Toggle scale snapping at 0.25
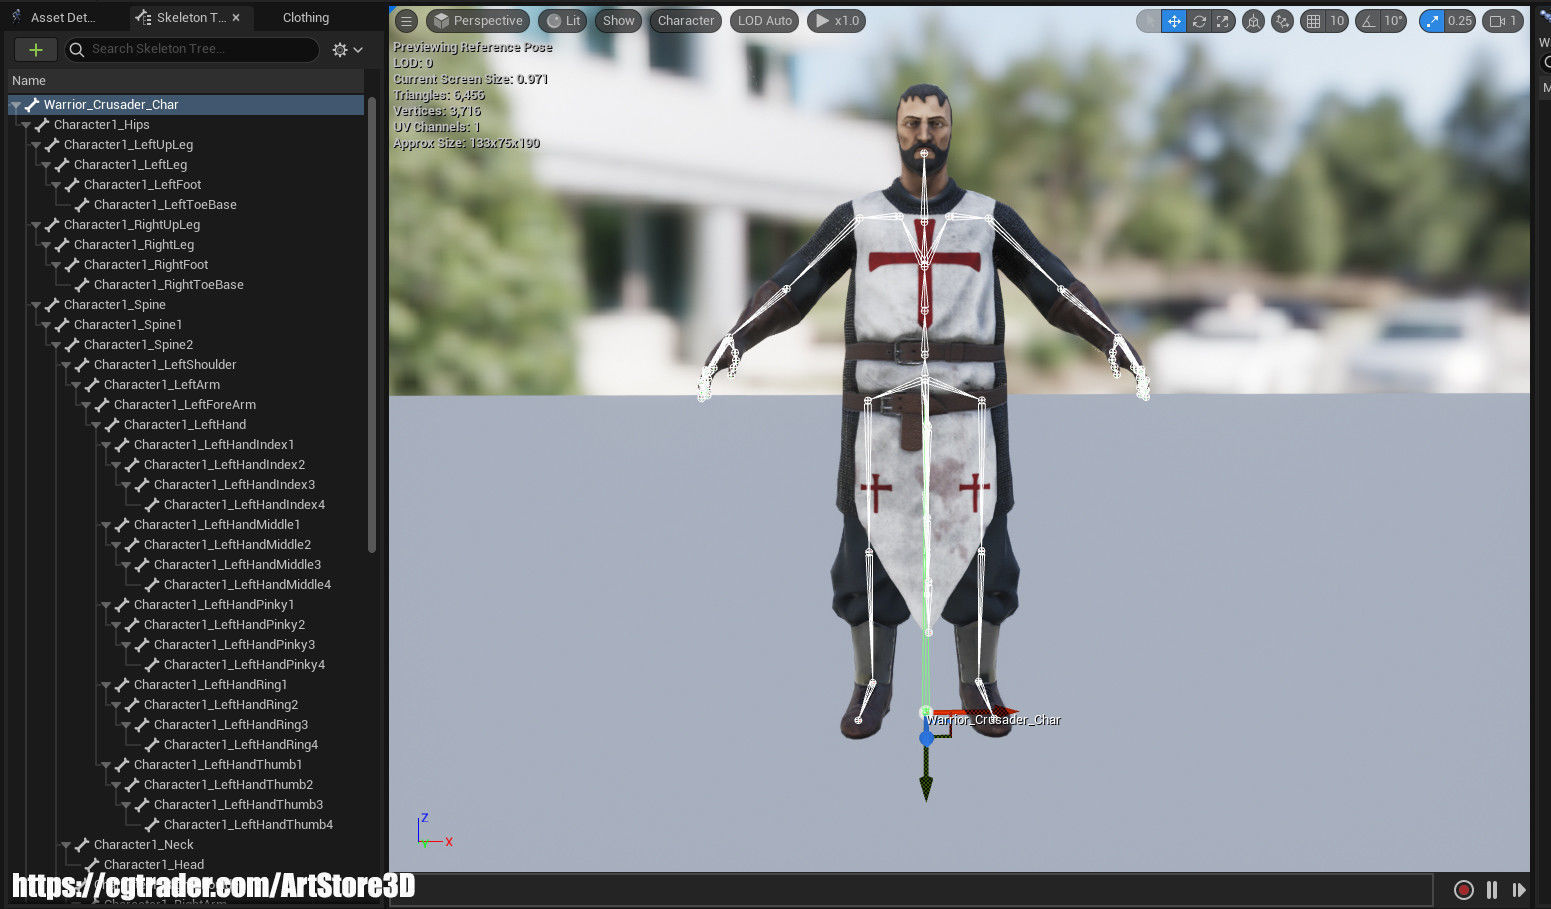 pyautogui.click(x=1430, y=20)
